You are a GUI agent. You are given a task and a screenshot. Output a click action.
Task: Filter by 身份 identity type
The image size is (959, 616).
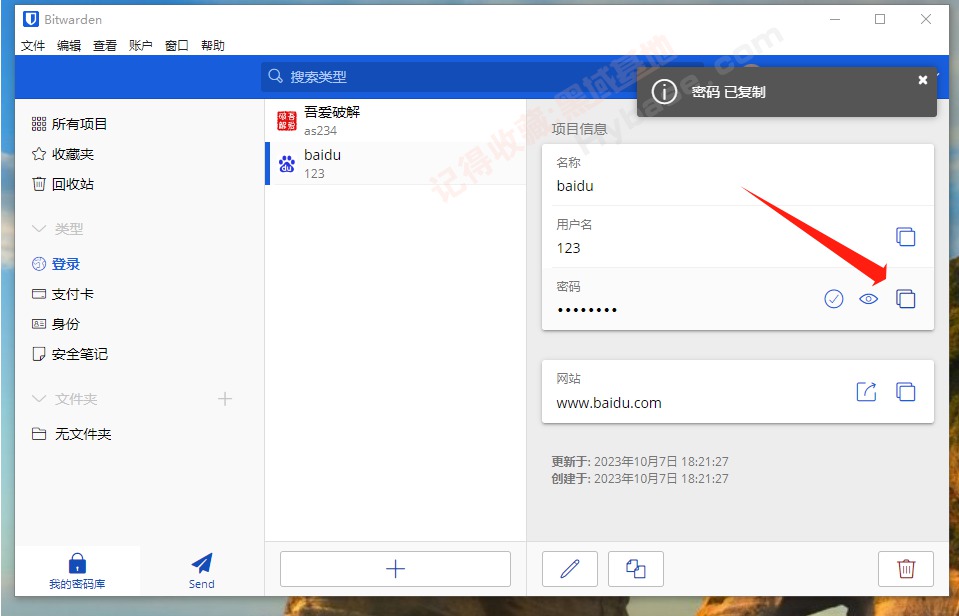click(x=56, y=324)
